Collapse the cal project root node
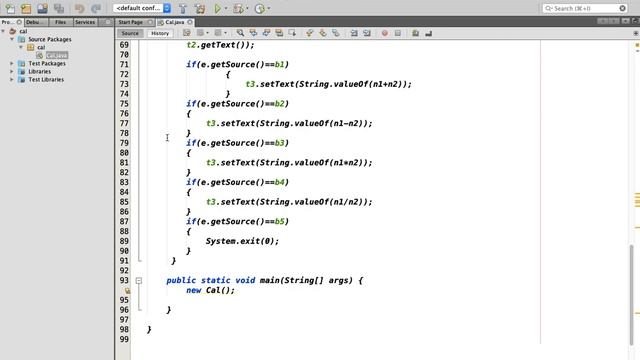The image size is (640, 360). 3,31
